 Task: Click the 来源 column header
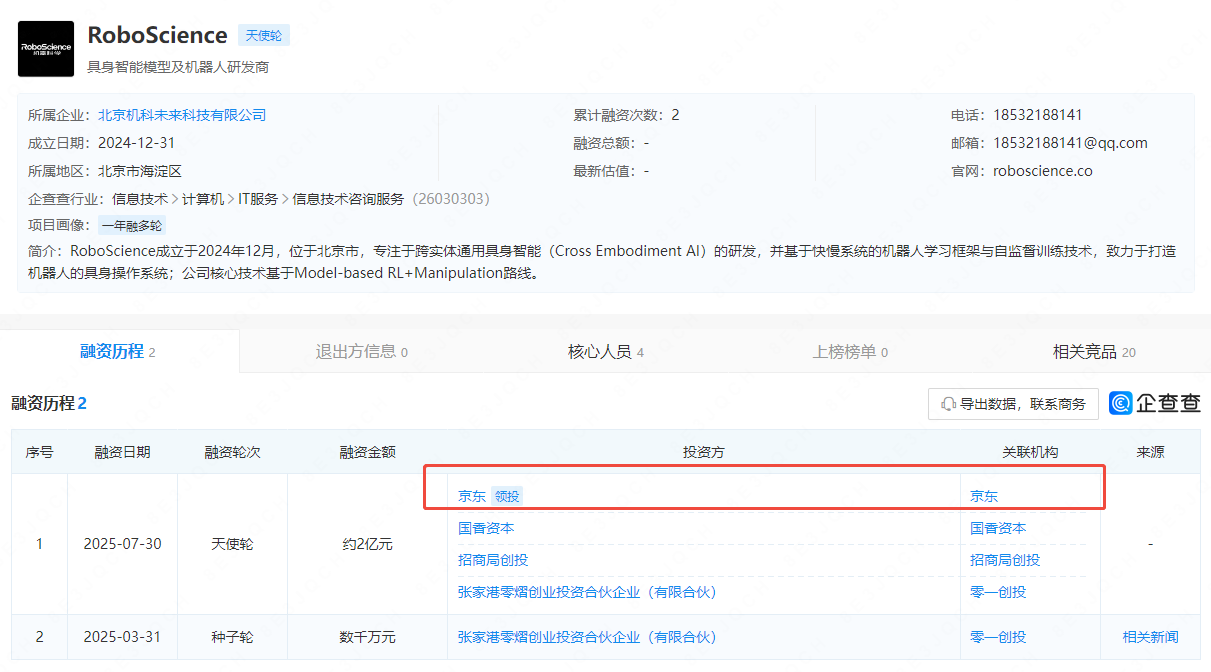coord(1150,452)
